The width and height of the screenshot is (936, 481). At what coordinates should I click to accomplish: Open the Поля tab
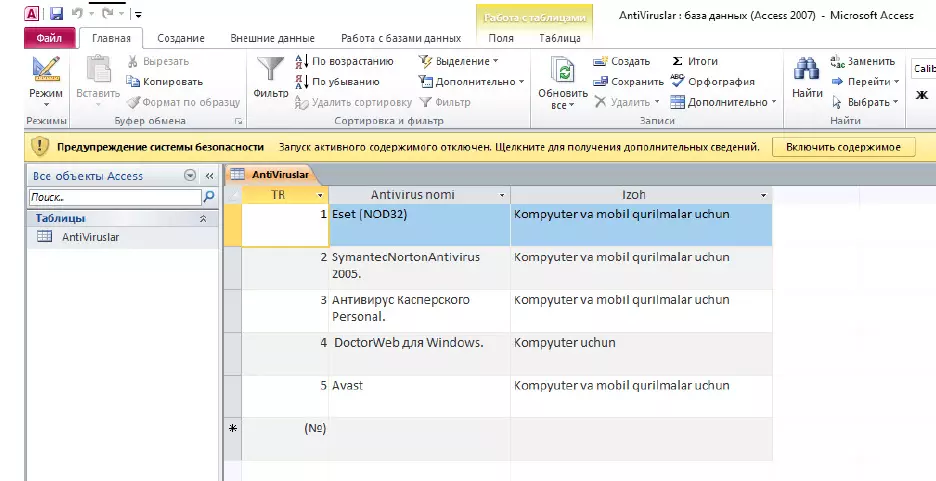[x=501, y=38]
